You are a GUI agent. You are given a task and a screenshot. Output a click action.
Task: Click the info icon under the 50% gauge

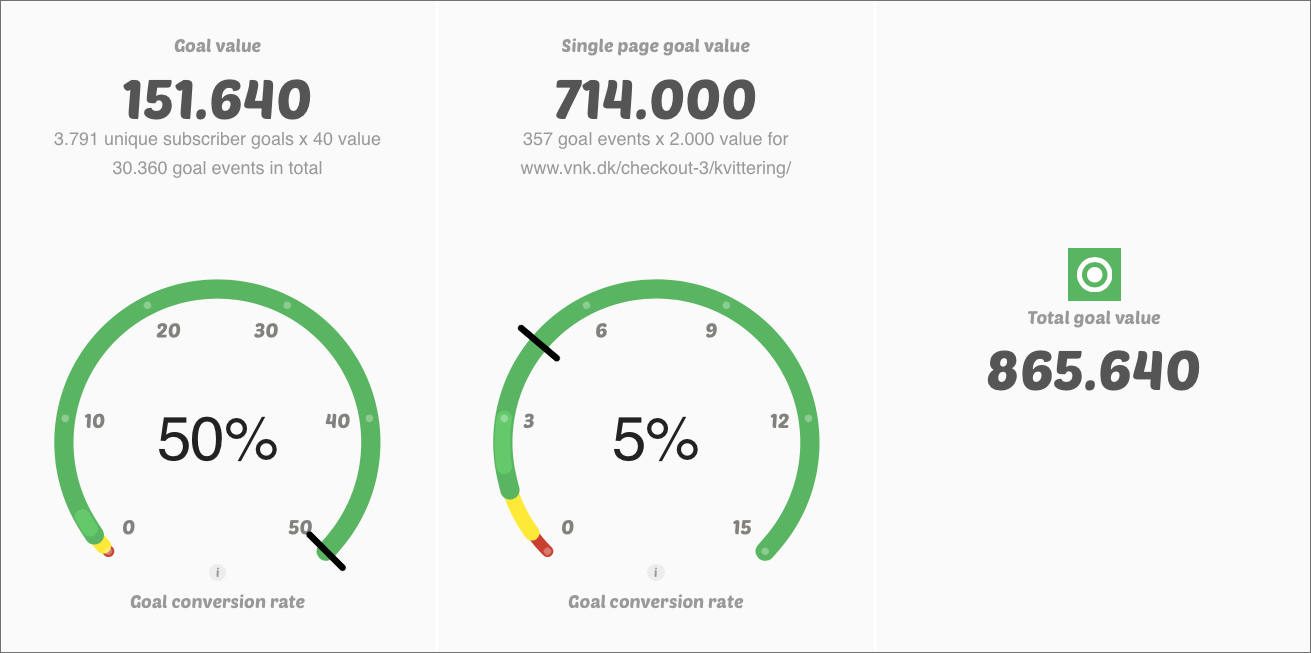pos(218,573)
